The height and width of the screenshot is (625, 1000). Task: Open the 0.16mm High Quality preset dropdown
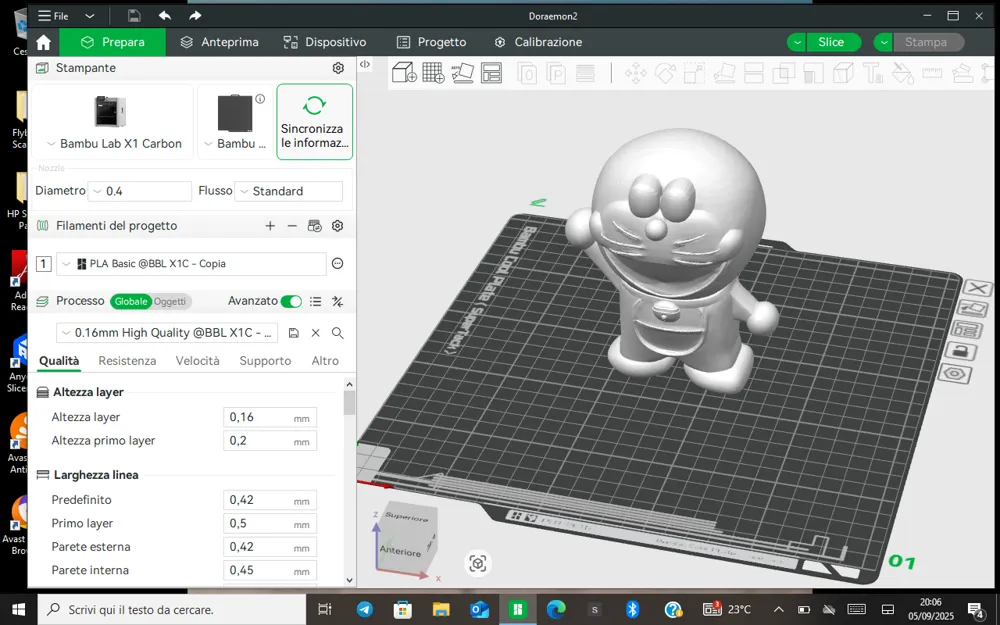pyautogui.click(x=167, y=333)
